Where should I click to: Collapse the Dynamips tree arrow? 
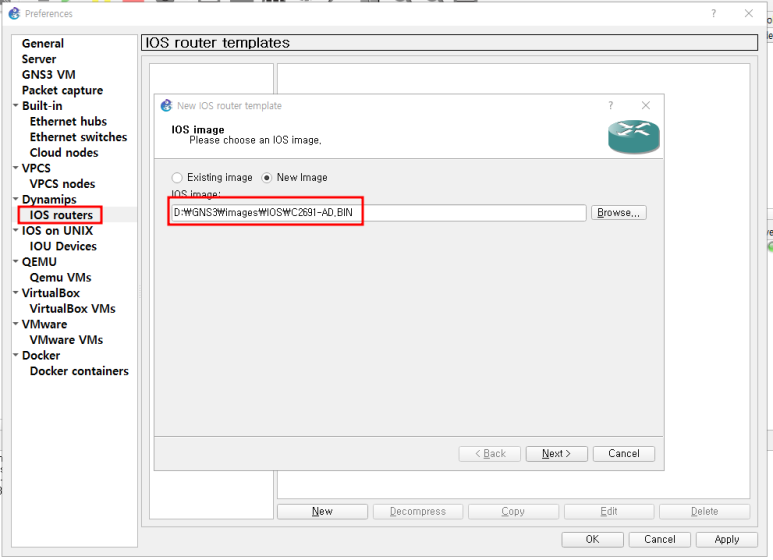click(16, 199)
